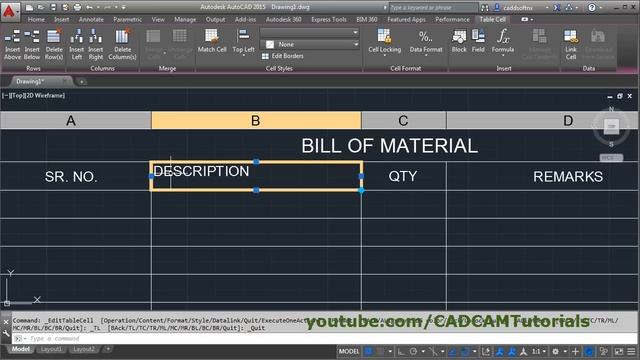Click the Edit Borders button

pyautogui.click(x=282, y=56)
